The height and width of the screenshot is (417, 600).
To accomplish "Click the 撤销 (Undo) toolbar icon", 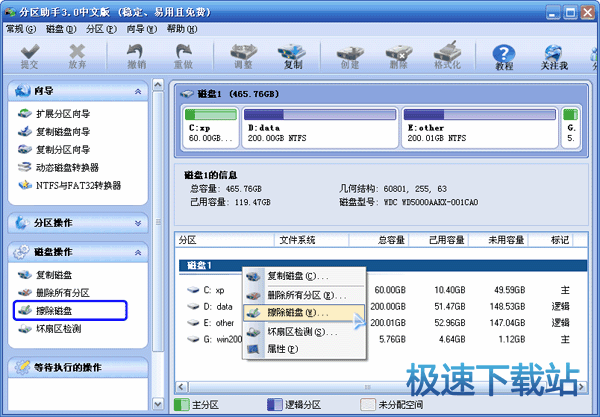I will coord(136,56).
